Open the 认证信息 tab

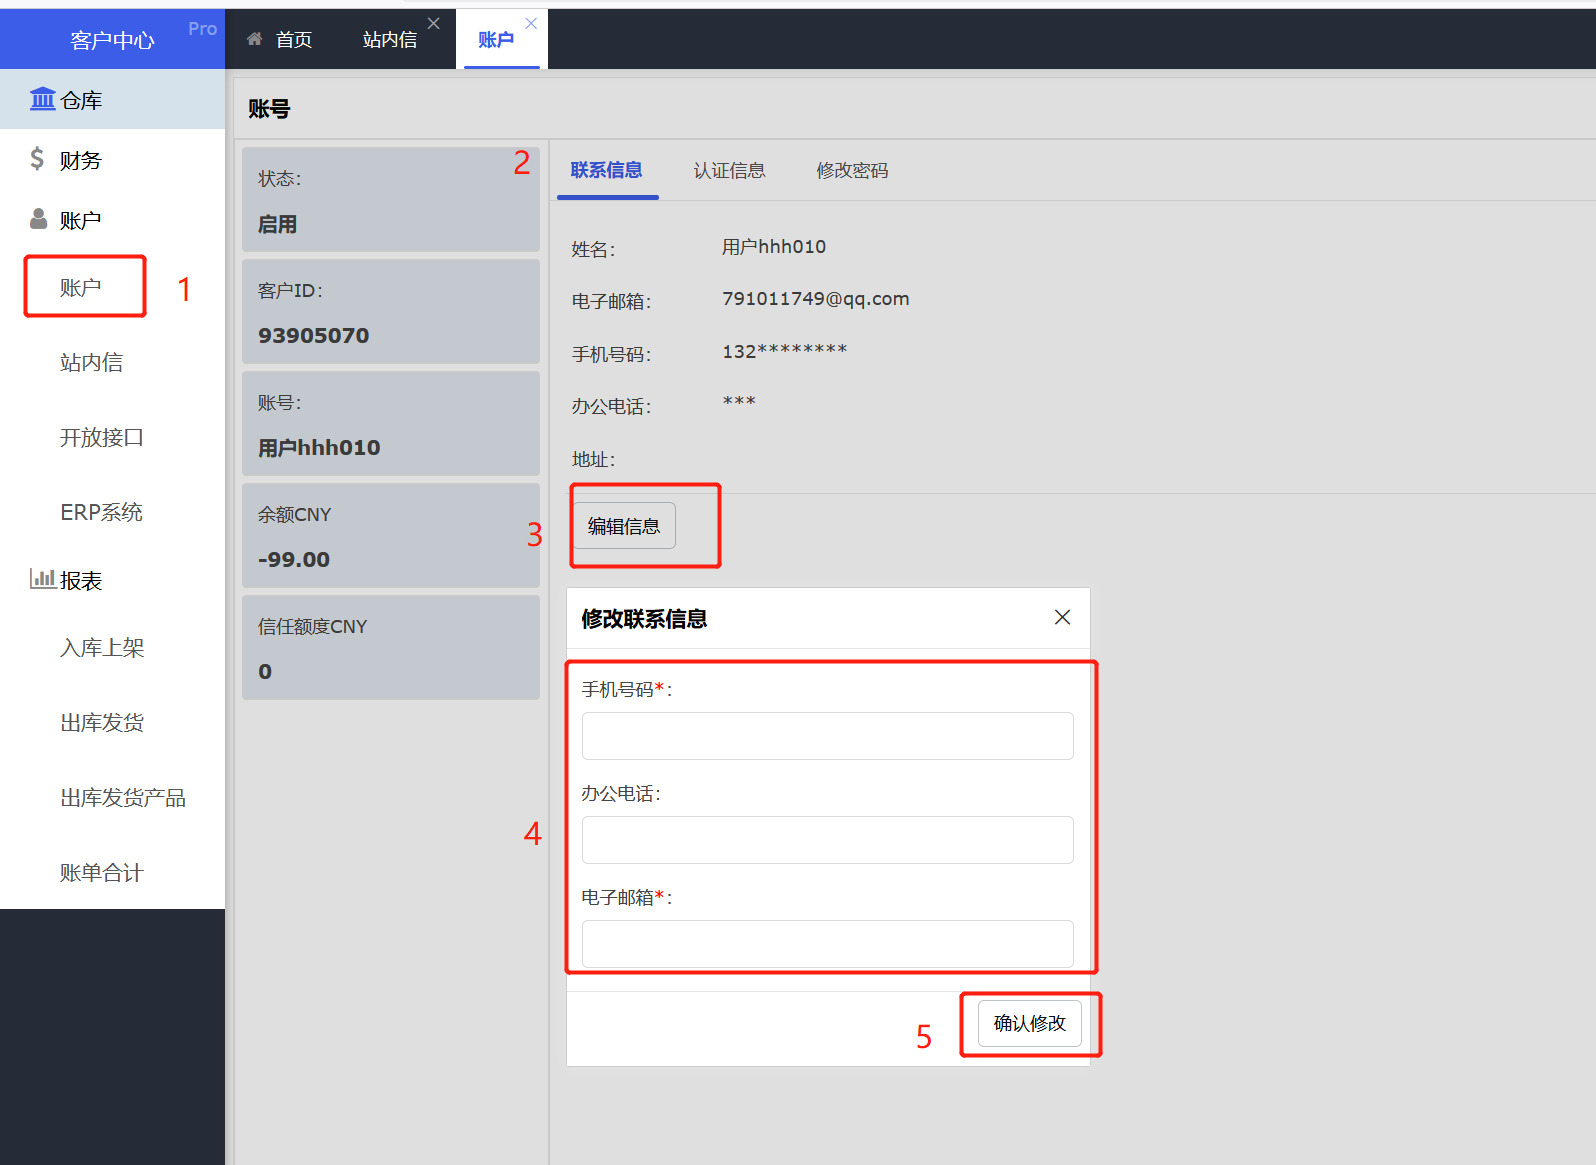729,170
